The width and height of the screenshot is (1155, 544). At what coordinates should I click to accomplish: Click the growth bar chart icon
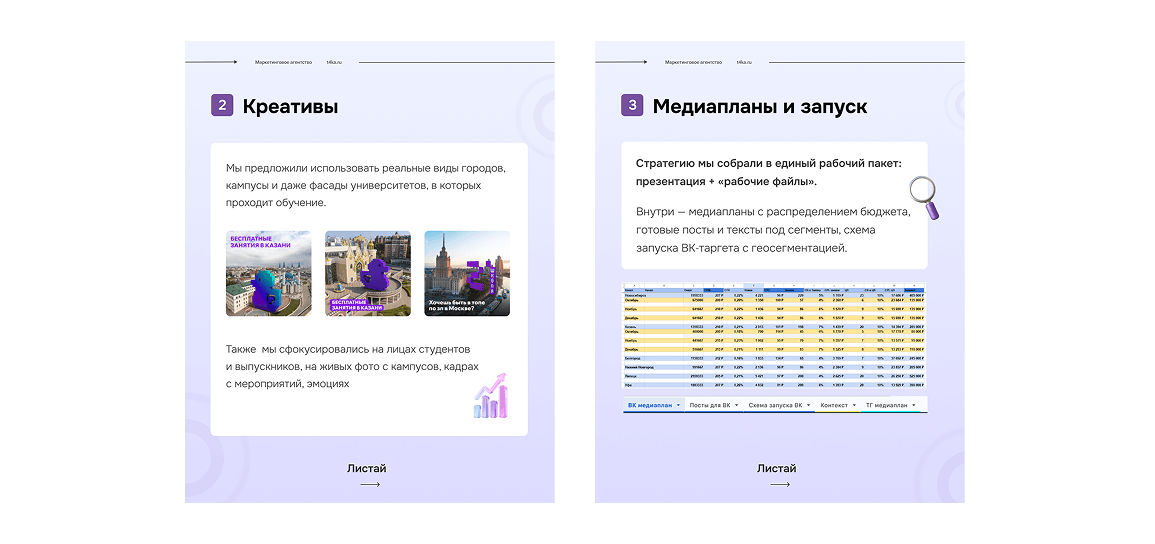tap(490, 397)
